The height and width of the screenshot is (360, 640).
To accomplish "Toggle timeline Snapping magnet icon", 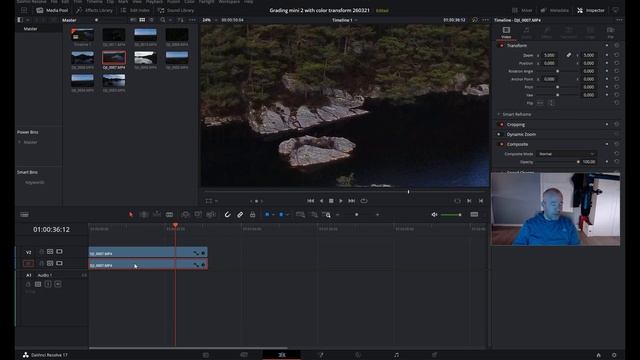I will [x=227, y=215].
